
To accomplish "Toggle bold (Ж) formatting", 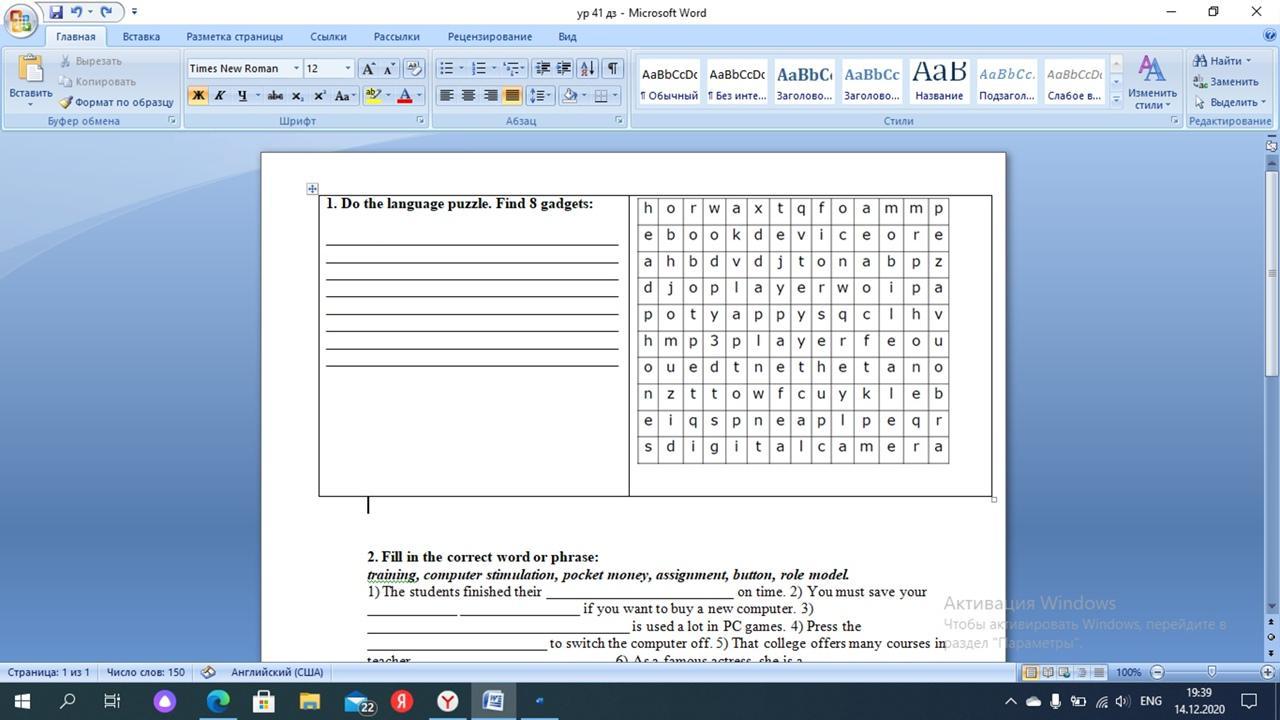I will pos(197,96).
